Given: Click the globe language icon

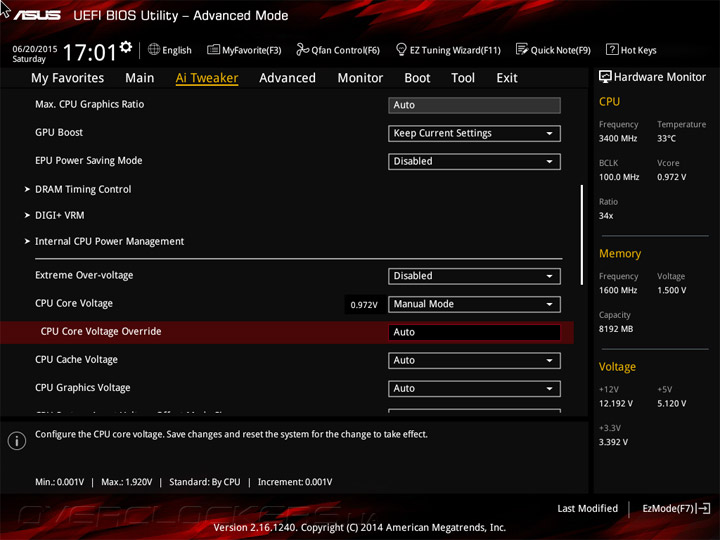Looking at the screenshot, I should (154, 49).
